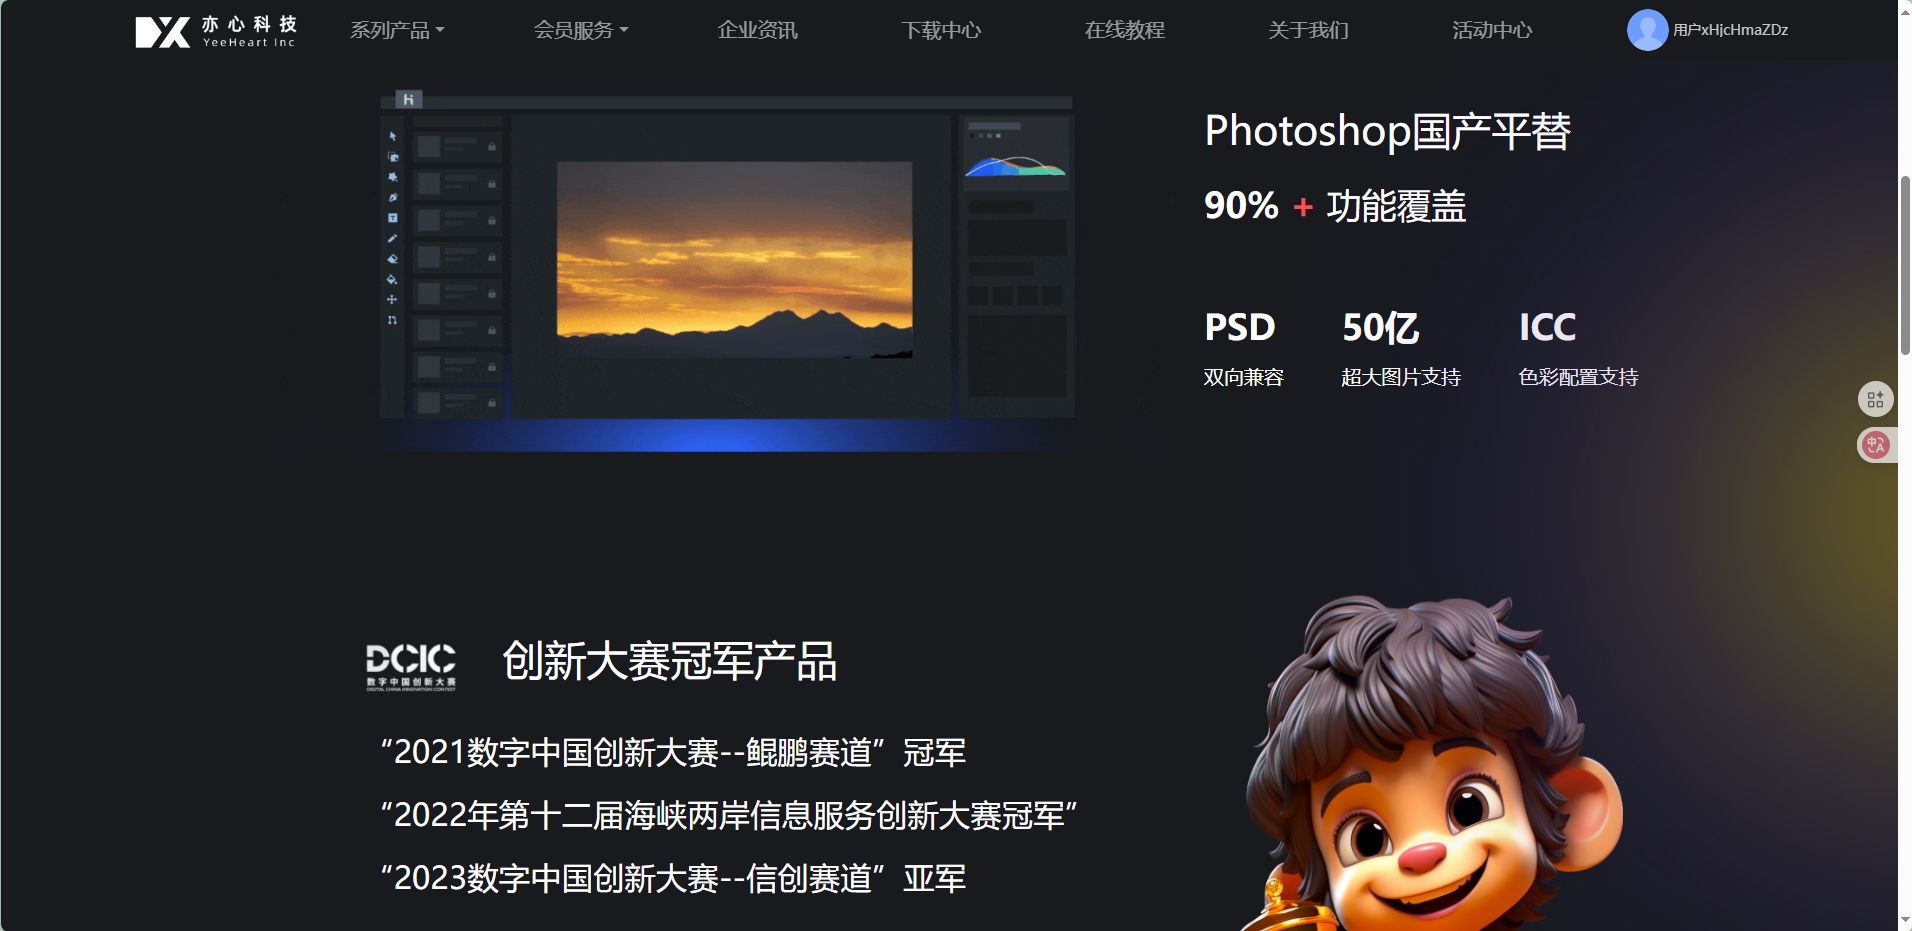1912x931 pixels.
Task: Click the 创新大赛冠军产品 title
Action: pyautogui.click(x=669, y=661)
